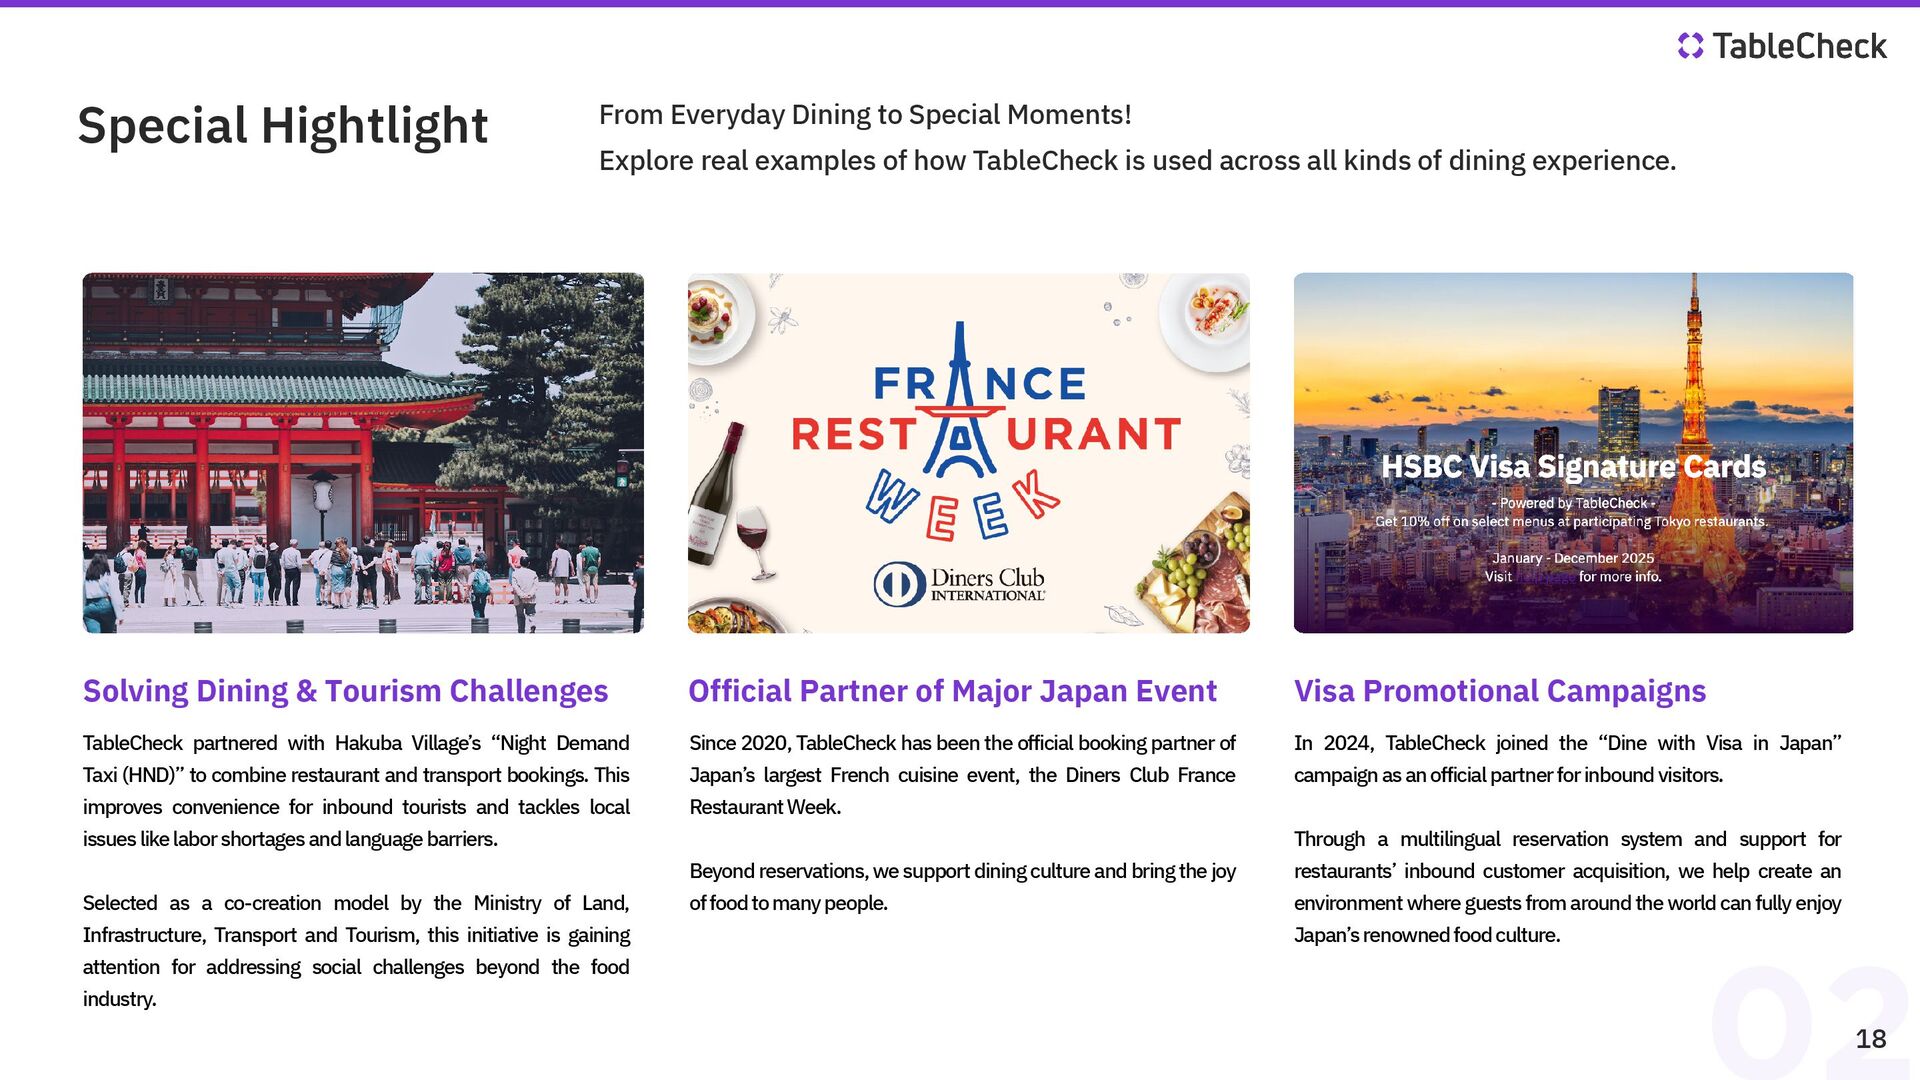Open the Japanese shrine photo thumbnail
Viewport: 1920px width, 1080px height.
point(363,453)
